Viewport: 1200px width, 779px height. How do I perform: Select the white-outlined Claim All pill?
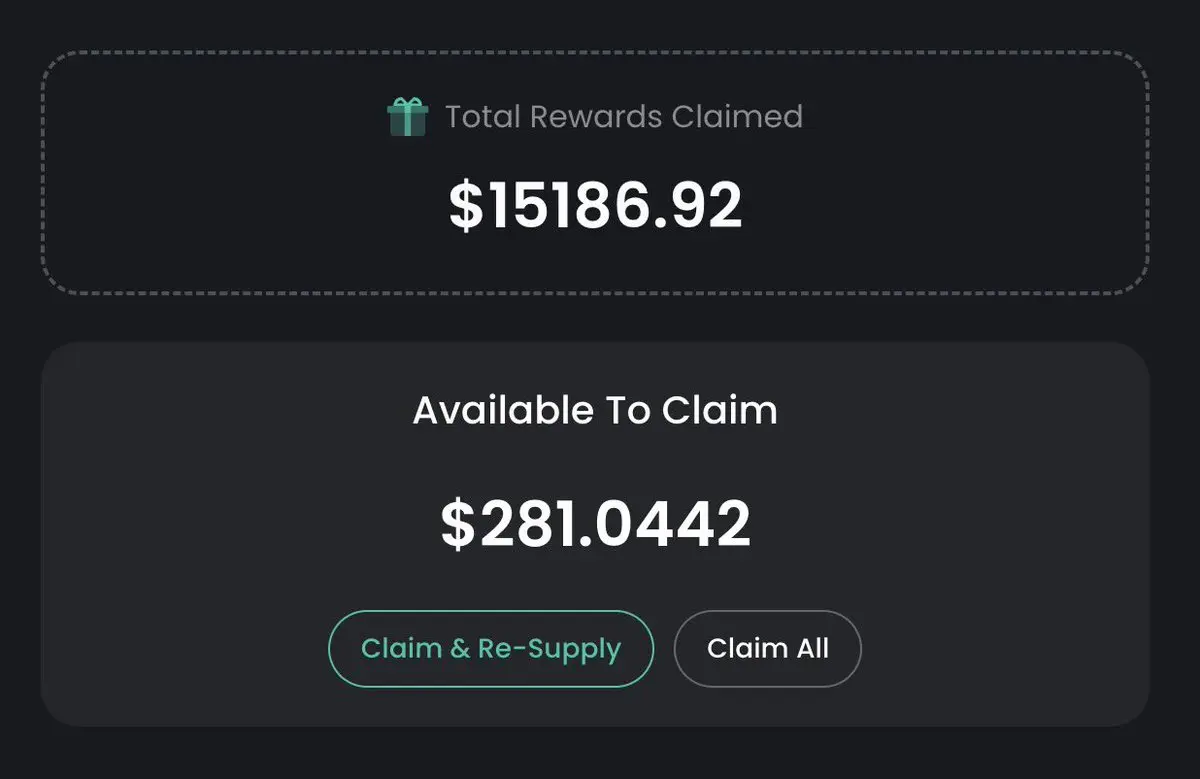pyautogui.click(x=768, y=648)
